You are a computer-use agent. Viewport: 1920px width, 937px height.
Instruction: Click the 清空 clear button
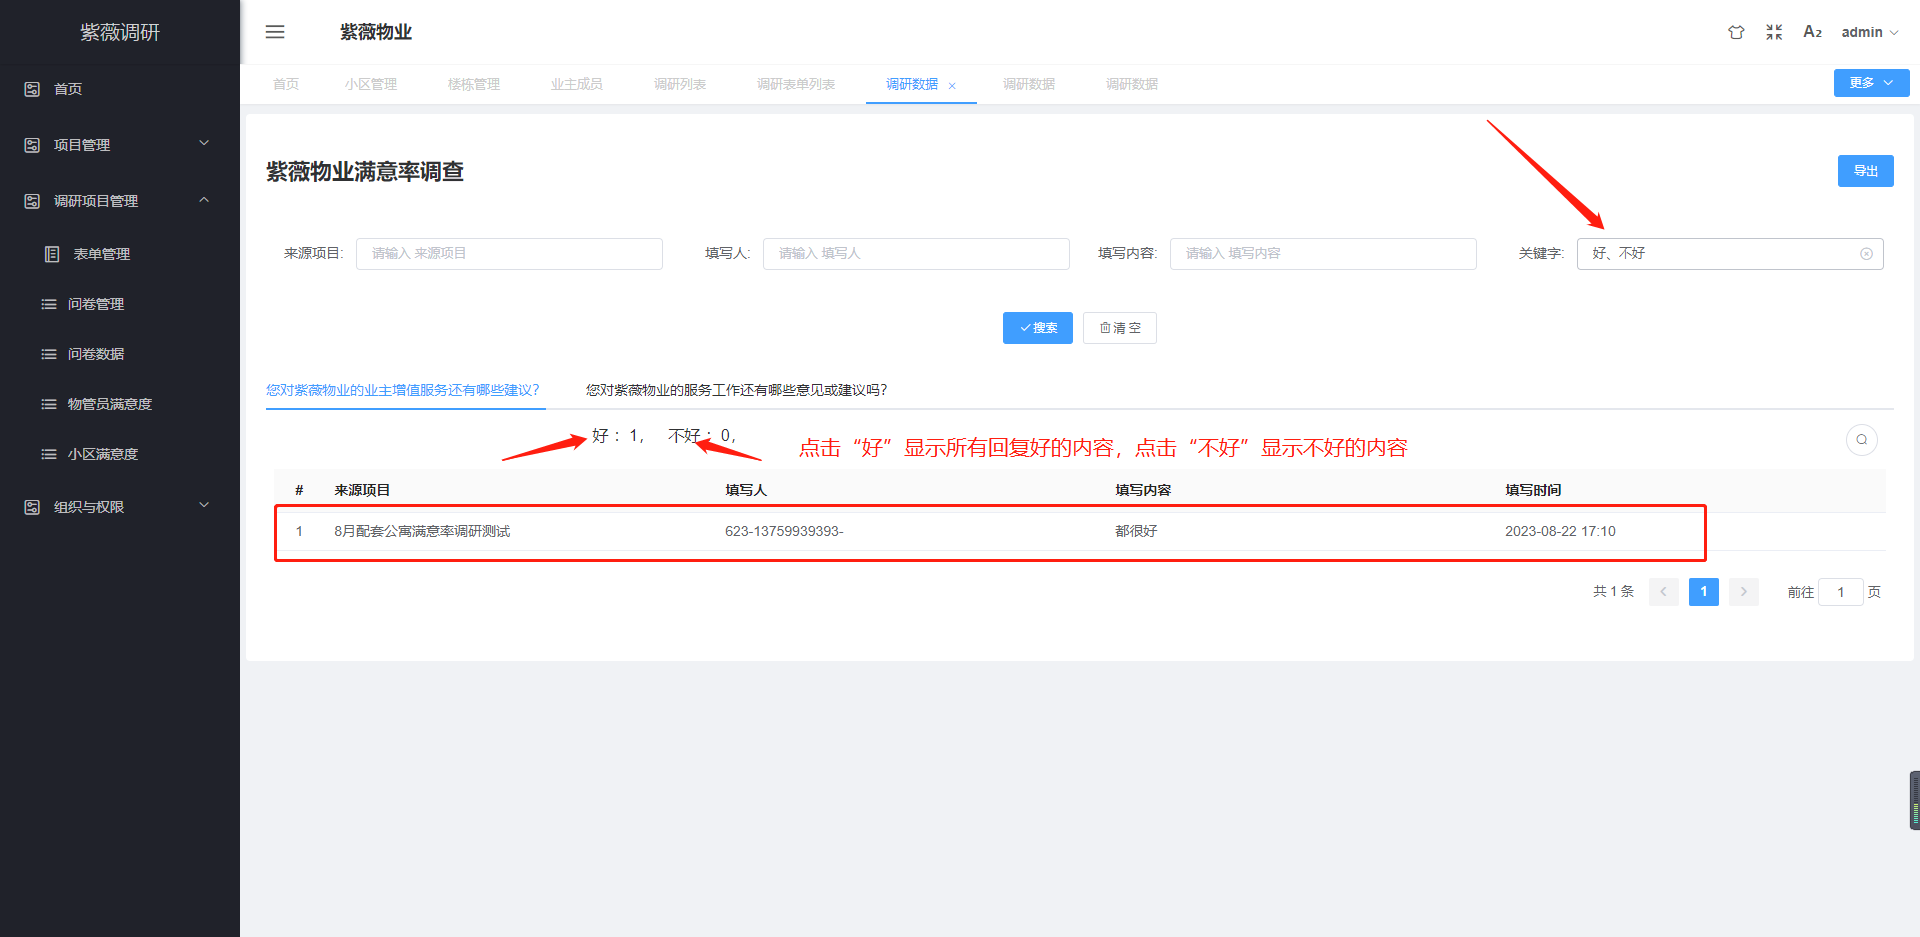click(x=1120, y=328)
